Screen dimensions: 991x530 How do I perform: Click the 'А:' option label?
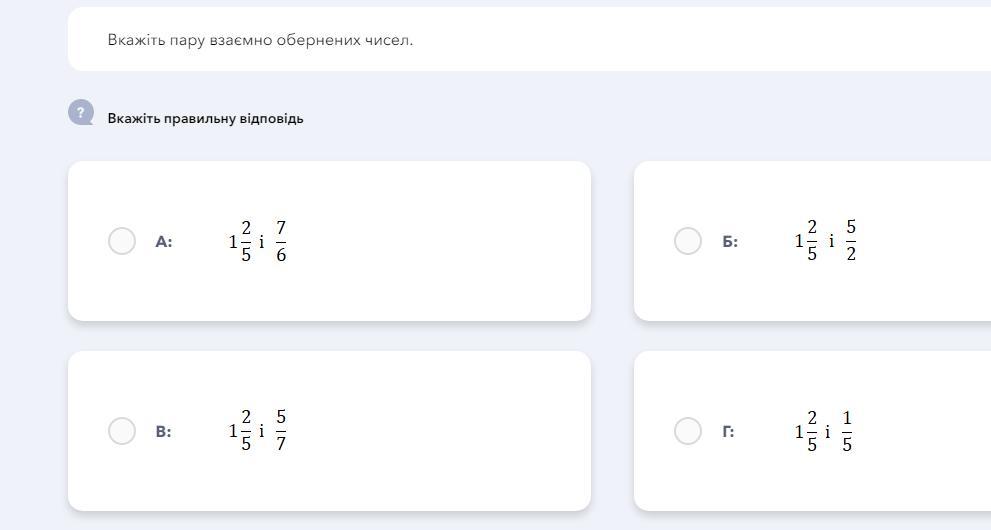(x=164, y=242)
